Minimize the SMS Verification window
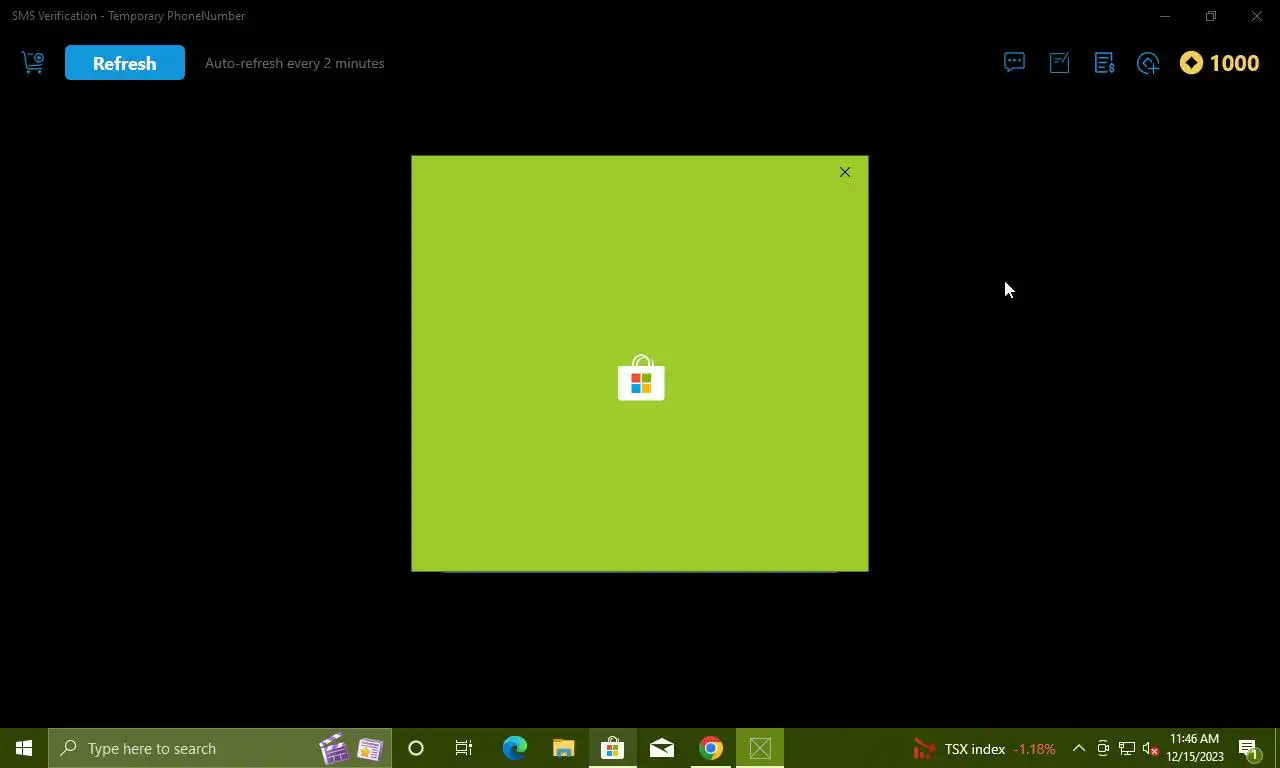 tap(1164, 16)
